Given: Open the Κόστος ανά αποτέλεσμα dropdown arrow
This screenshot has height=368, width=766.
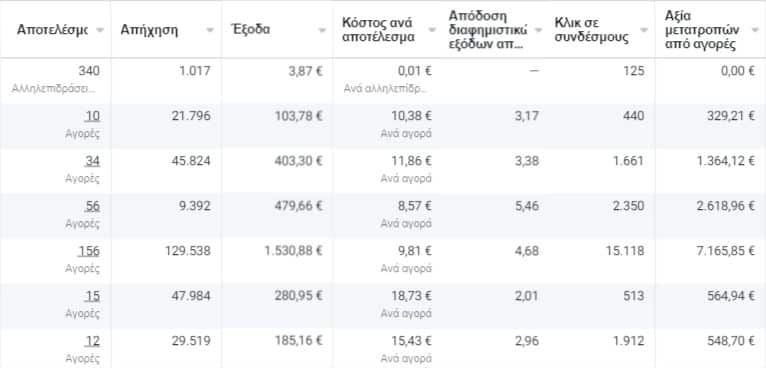Looking at the screenshot, I should (x=432, y=30).
